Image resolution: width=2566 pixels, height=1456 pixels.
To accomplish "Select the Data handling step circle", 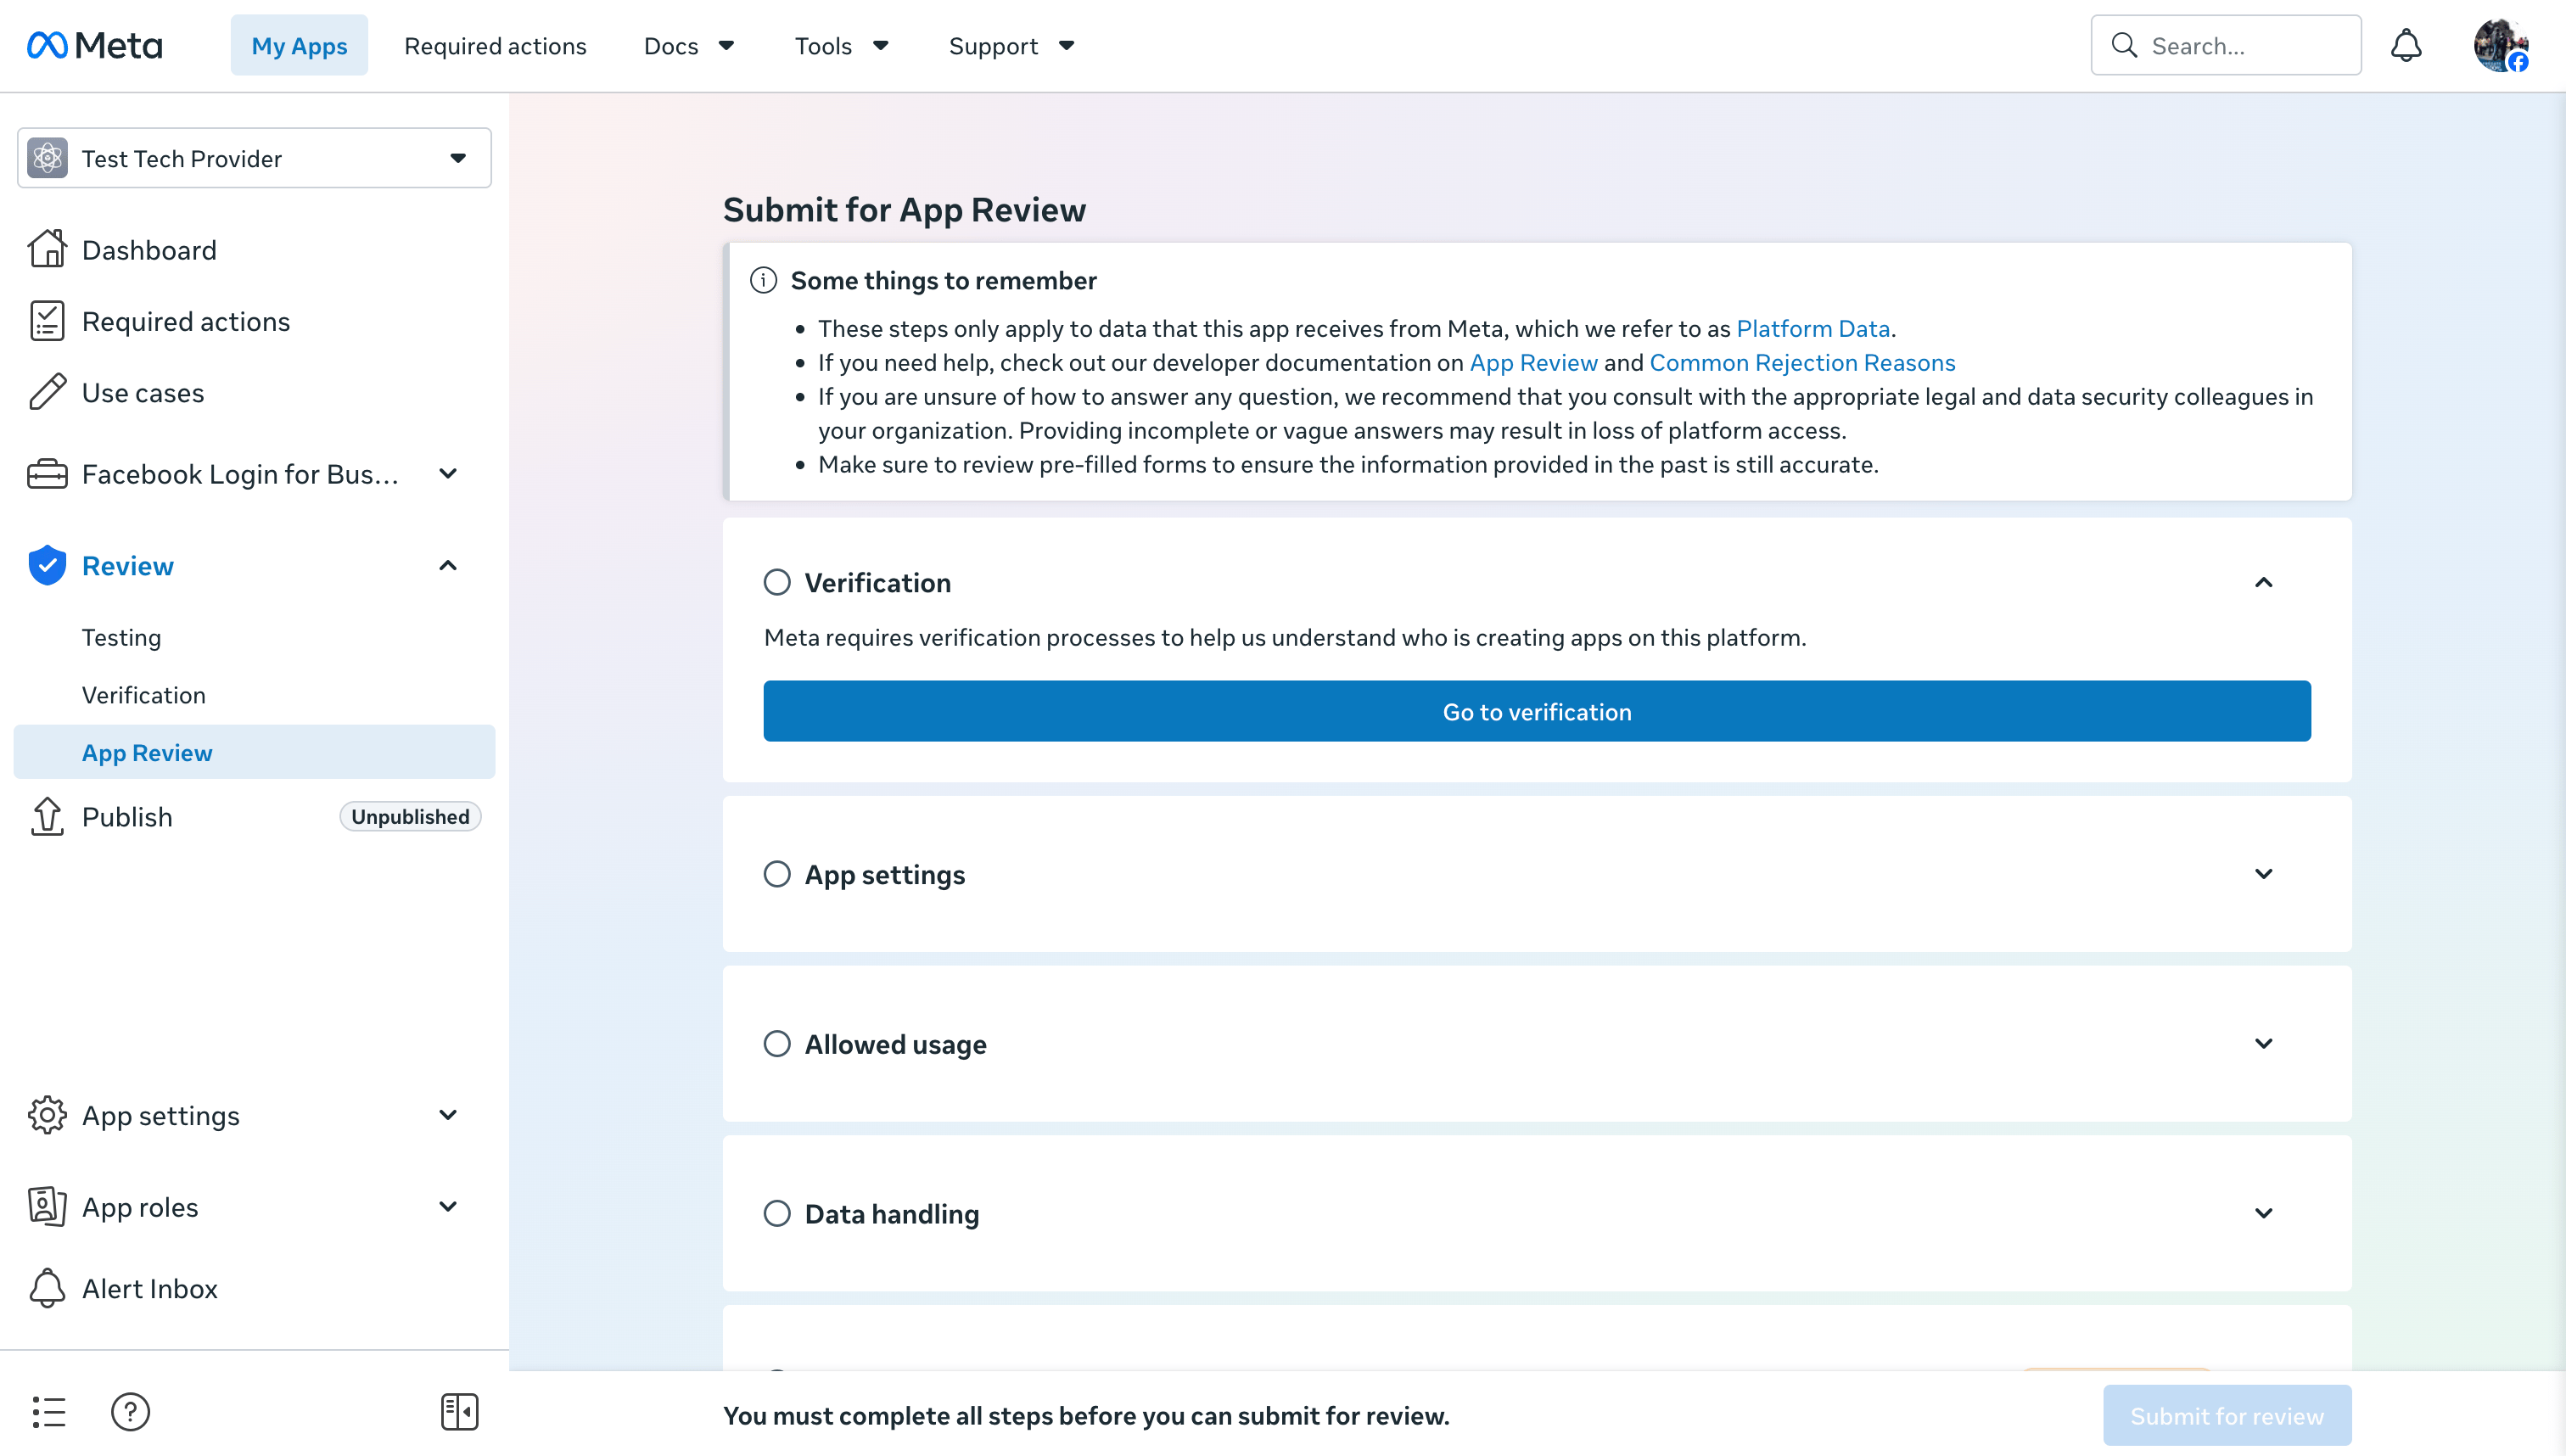I will click(777, 1214).
